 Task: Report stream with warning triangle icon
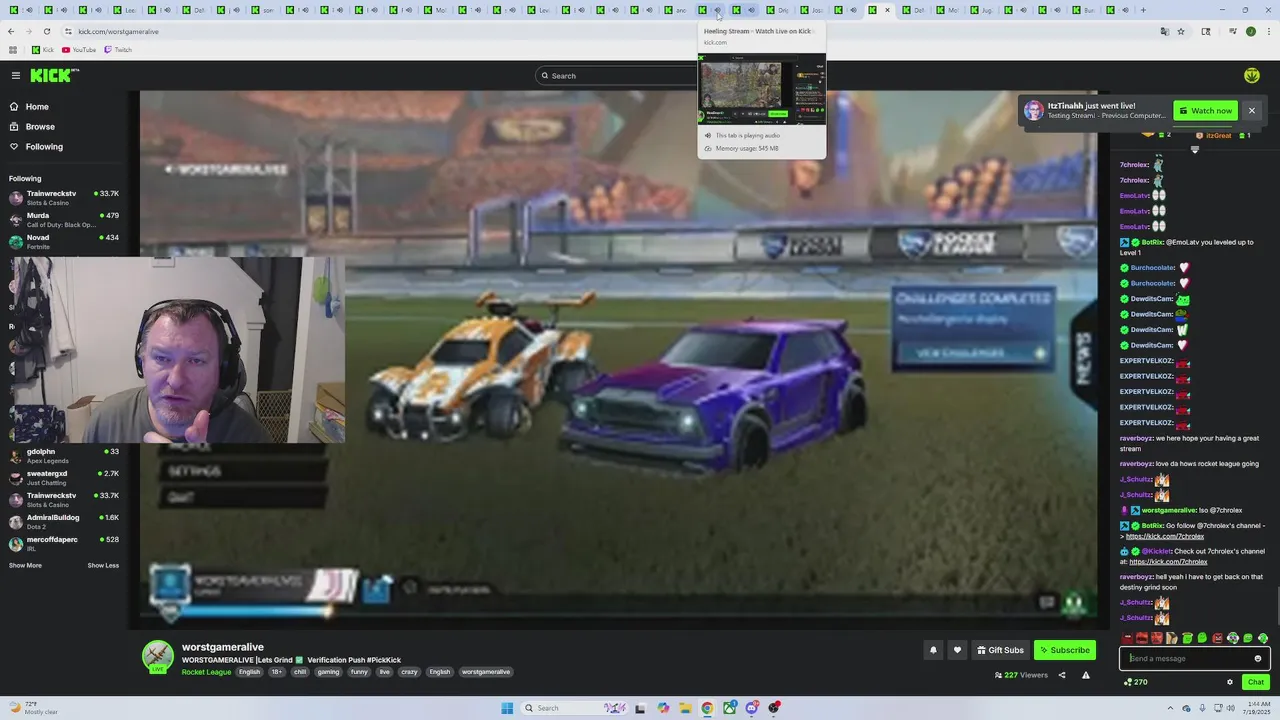[x=1086, y=675]
